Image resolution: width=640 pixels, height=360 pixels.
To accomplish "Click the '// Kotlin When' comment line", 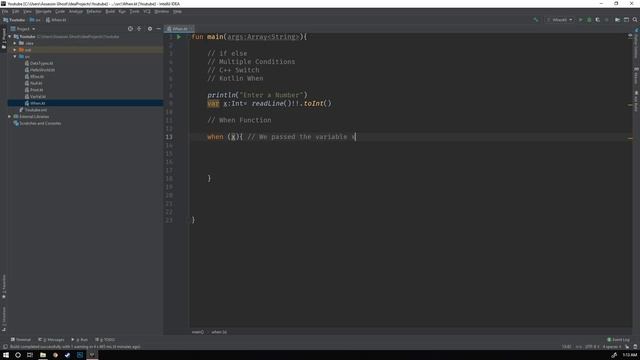I will tap(235, 78).
